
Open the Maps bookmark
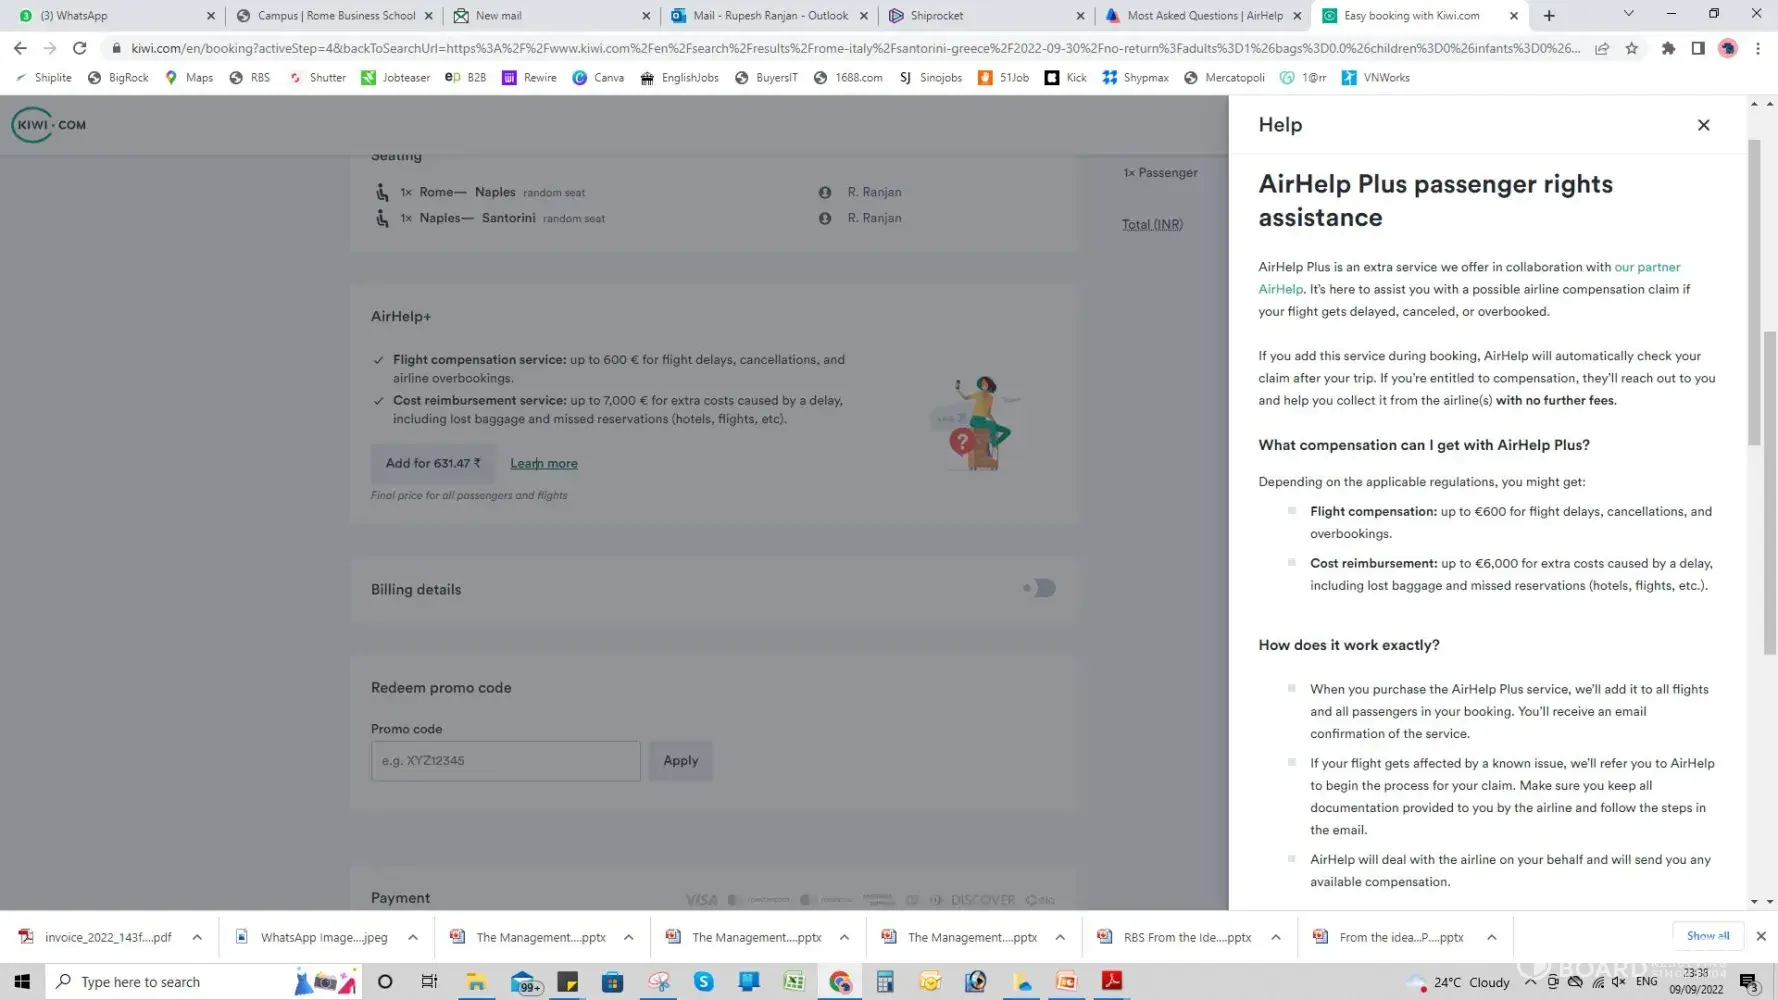point(189,78)
